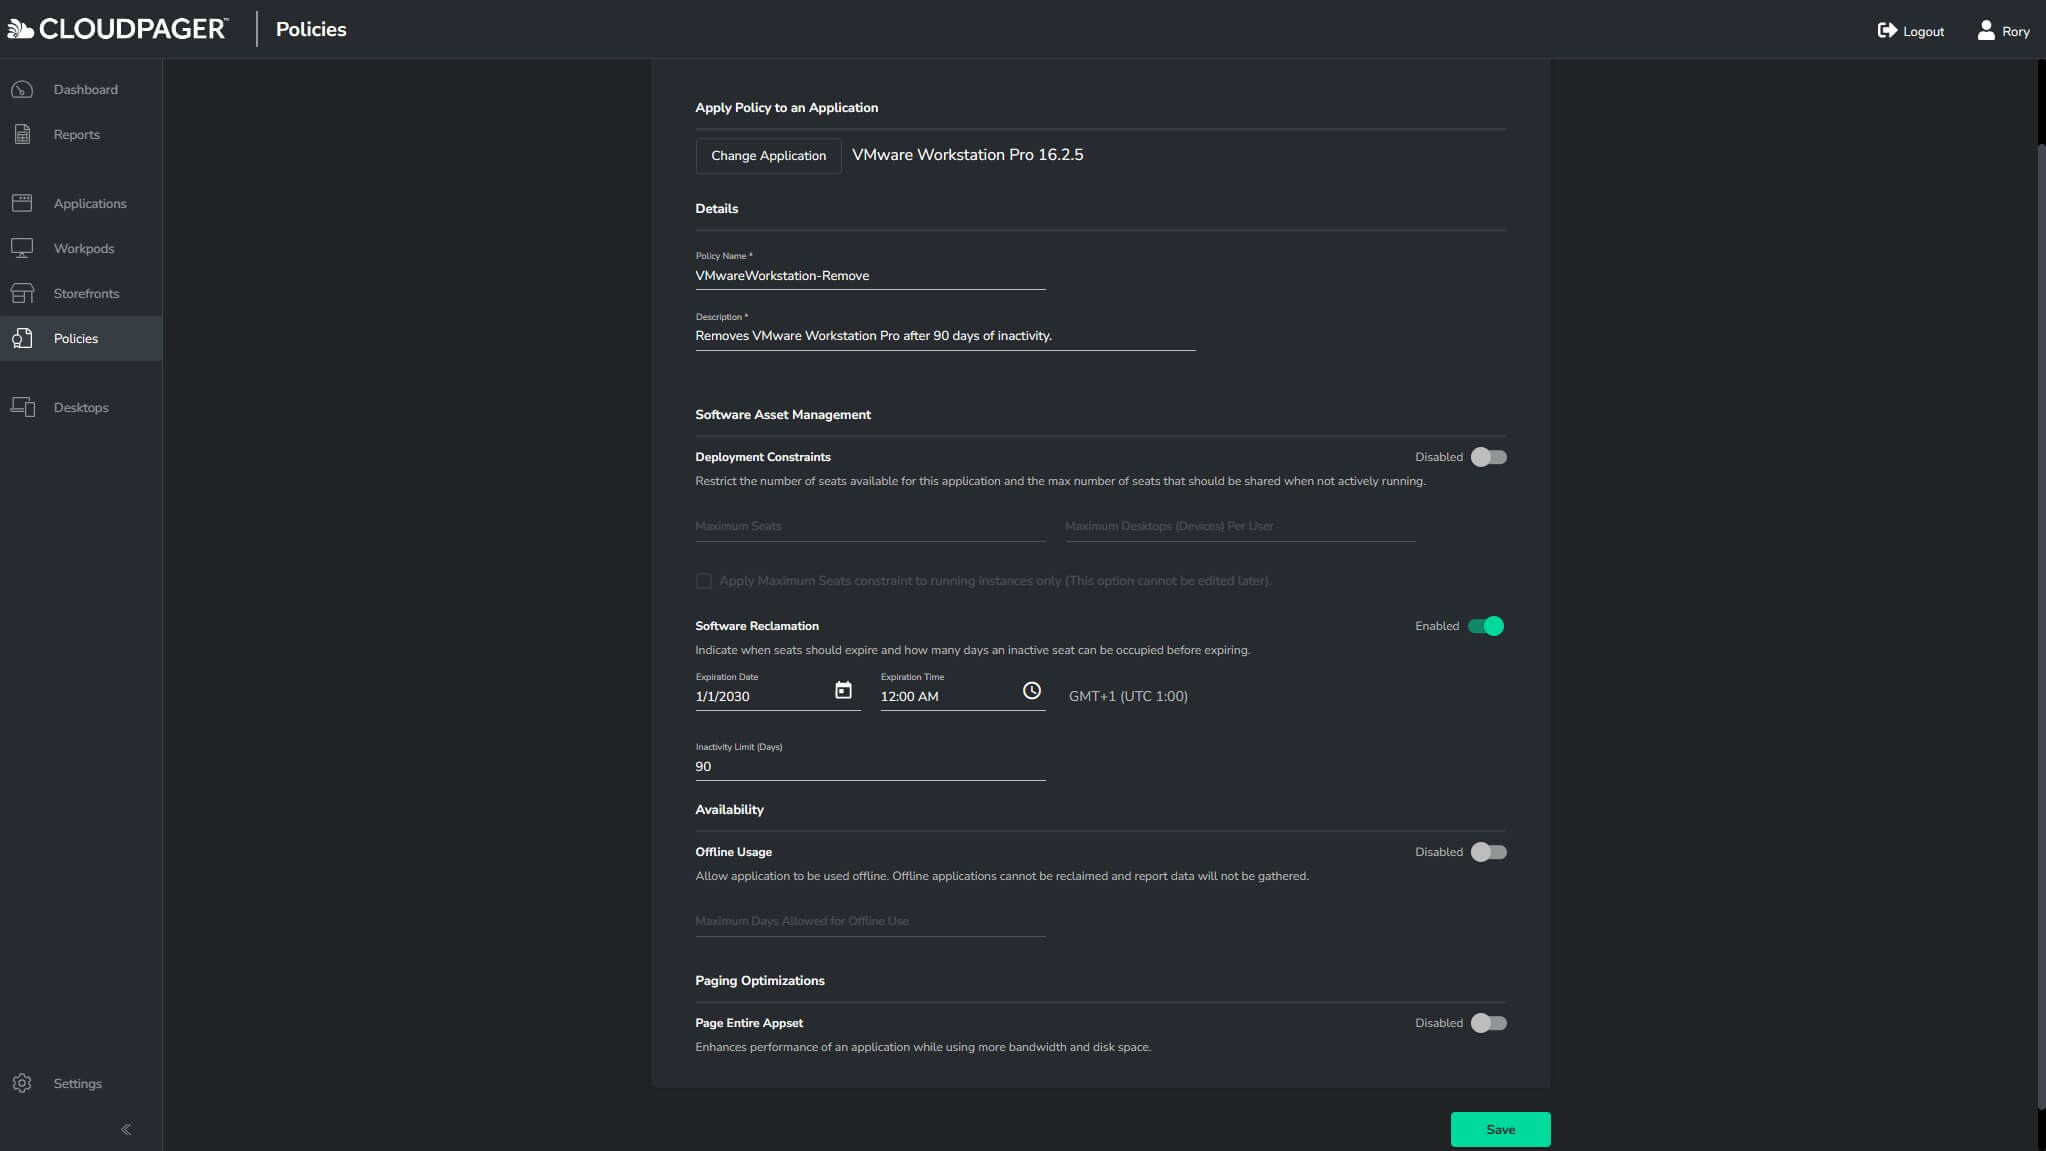The width and height of the screenshot is (2046, 1151).
Task: Select Policies in the sidebar
Action: pos(81,338)
